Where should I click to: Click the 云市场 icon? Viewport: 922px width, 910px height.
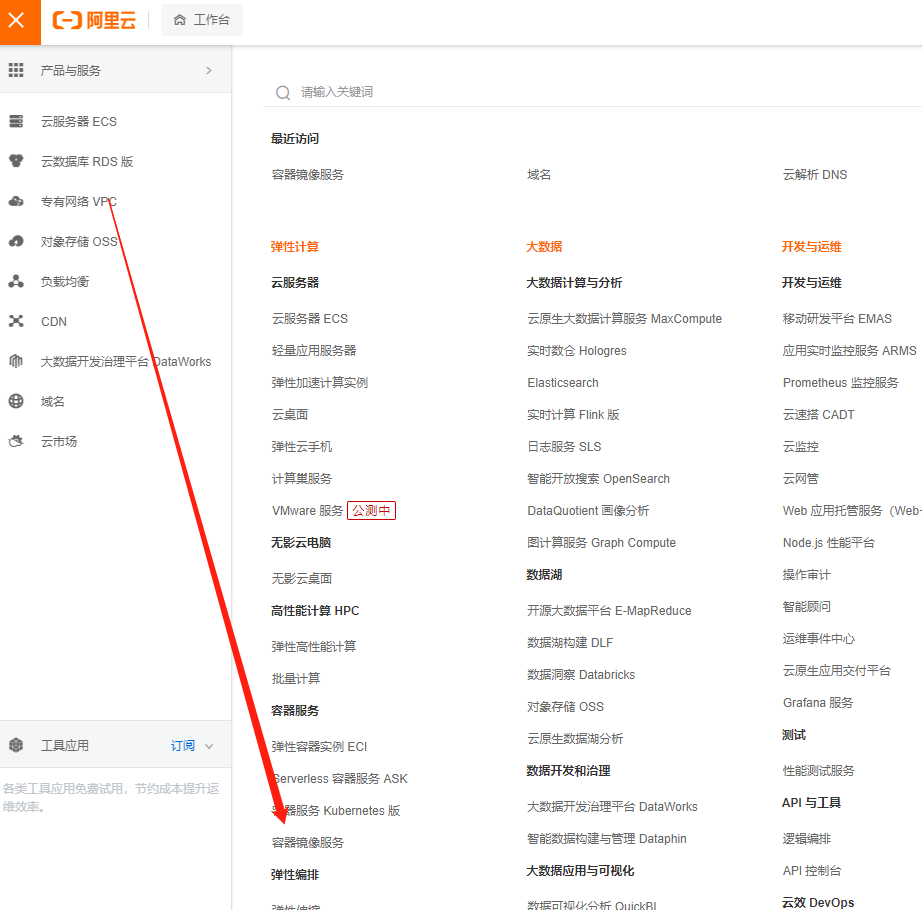(x=16, y=441)
